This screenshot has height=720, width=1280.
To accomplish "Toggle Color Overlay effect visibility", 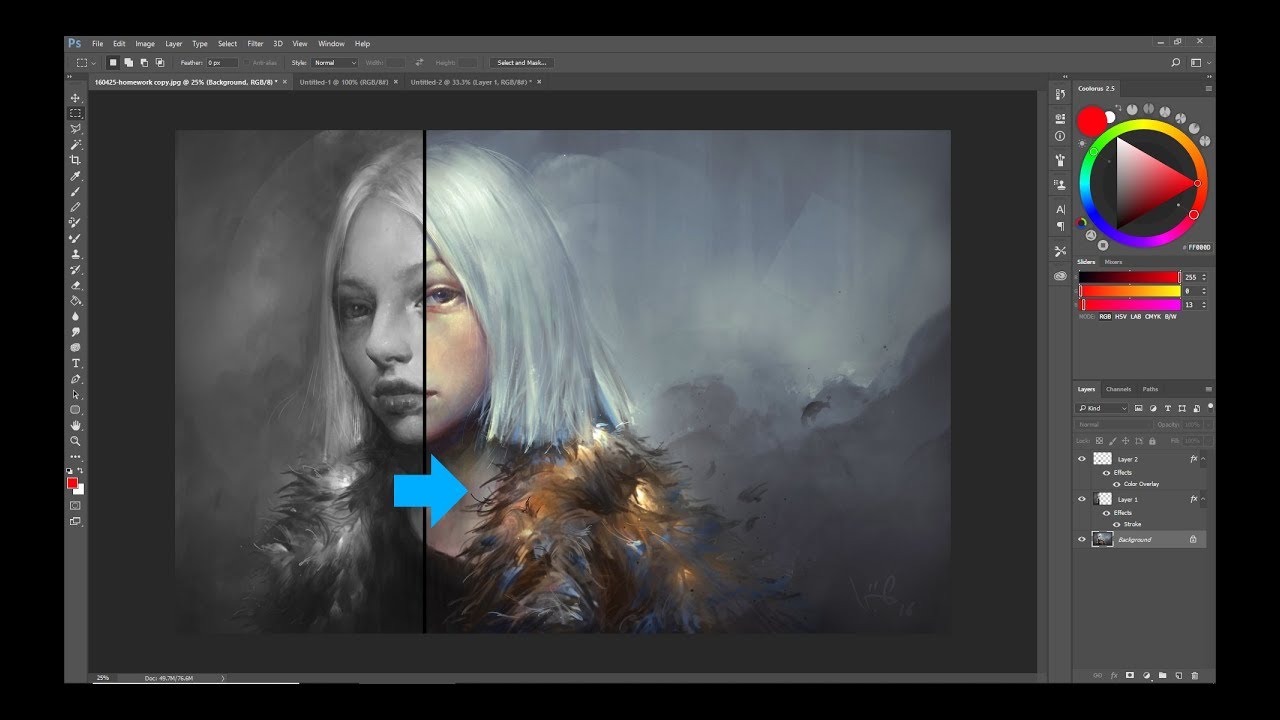I will coord(1116,484).
